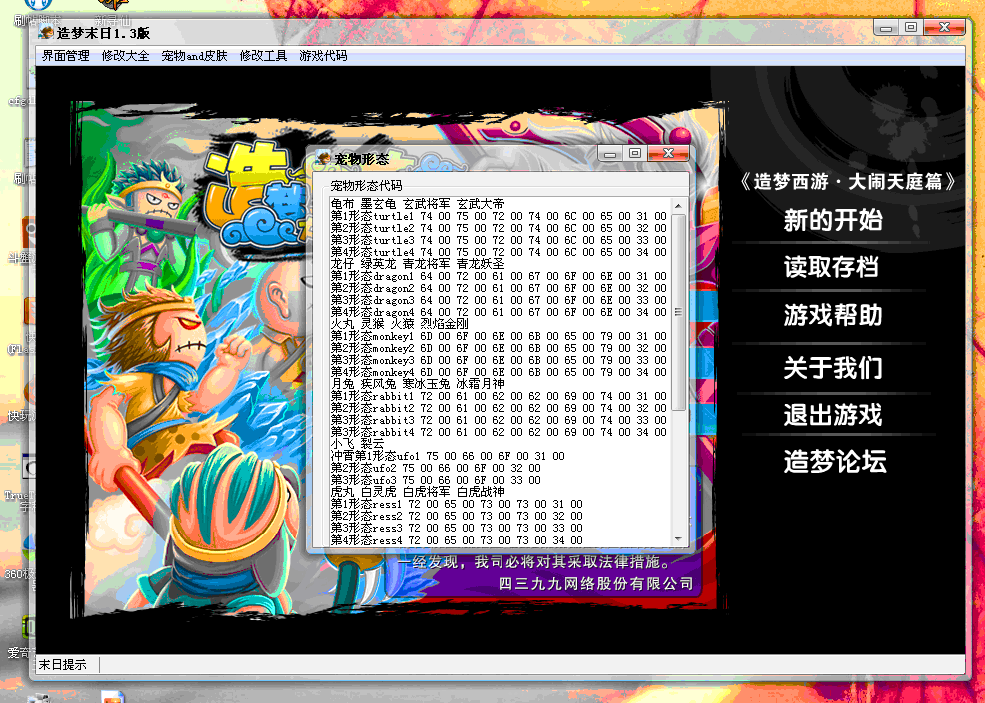Close the 造梦末日1.3版 main window
The height and width of the screenshot is (703, 985).
pyautogui.click(x=944, y=28)
